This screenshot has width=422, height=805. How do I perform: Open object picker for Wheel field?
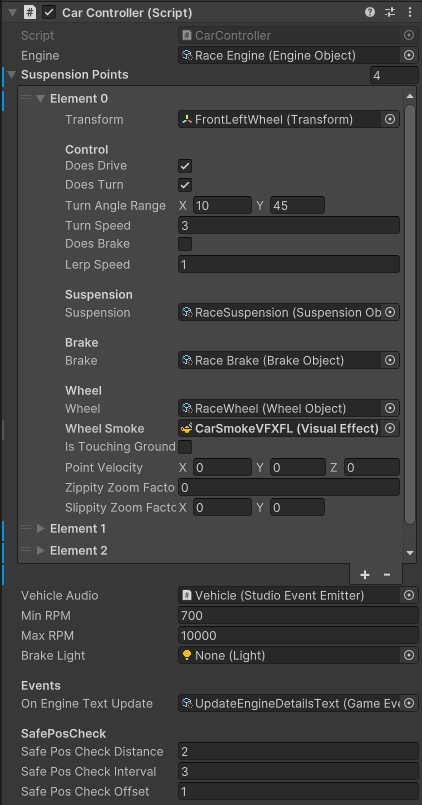tap(390, 409)
